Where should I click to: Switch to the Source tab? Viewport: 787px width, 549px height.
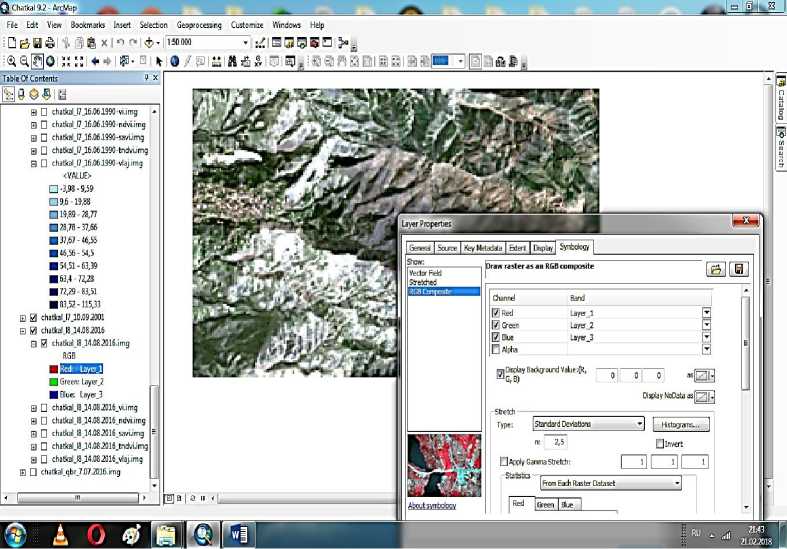(447, 247)
